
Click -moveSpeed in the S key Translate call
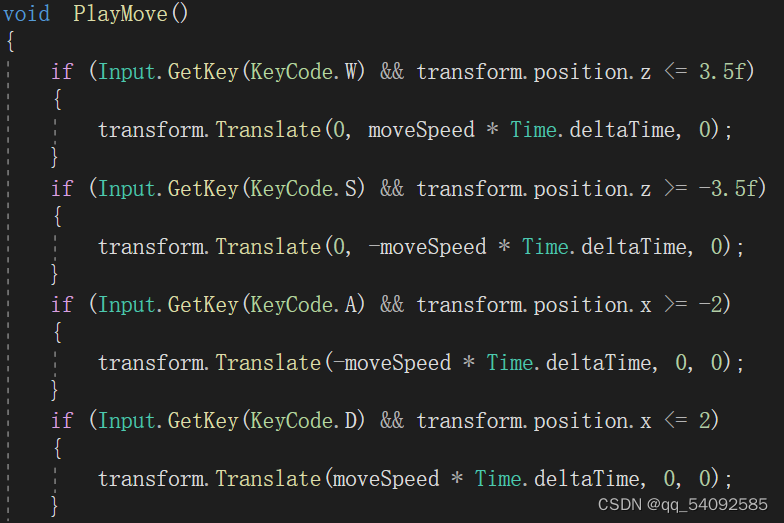[427, 246]
